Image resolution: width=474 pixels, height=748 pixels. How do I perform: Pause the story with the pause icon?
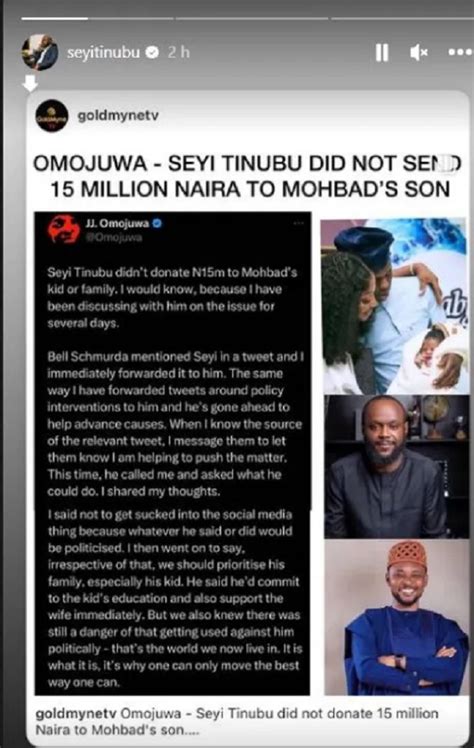[x=382, y=52]
